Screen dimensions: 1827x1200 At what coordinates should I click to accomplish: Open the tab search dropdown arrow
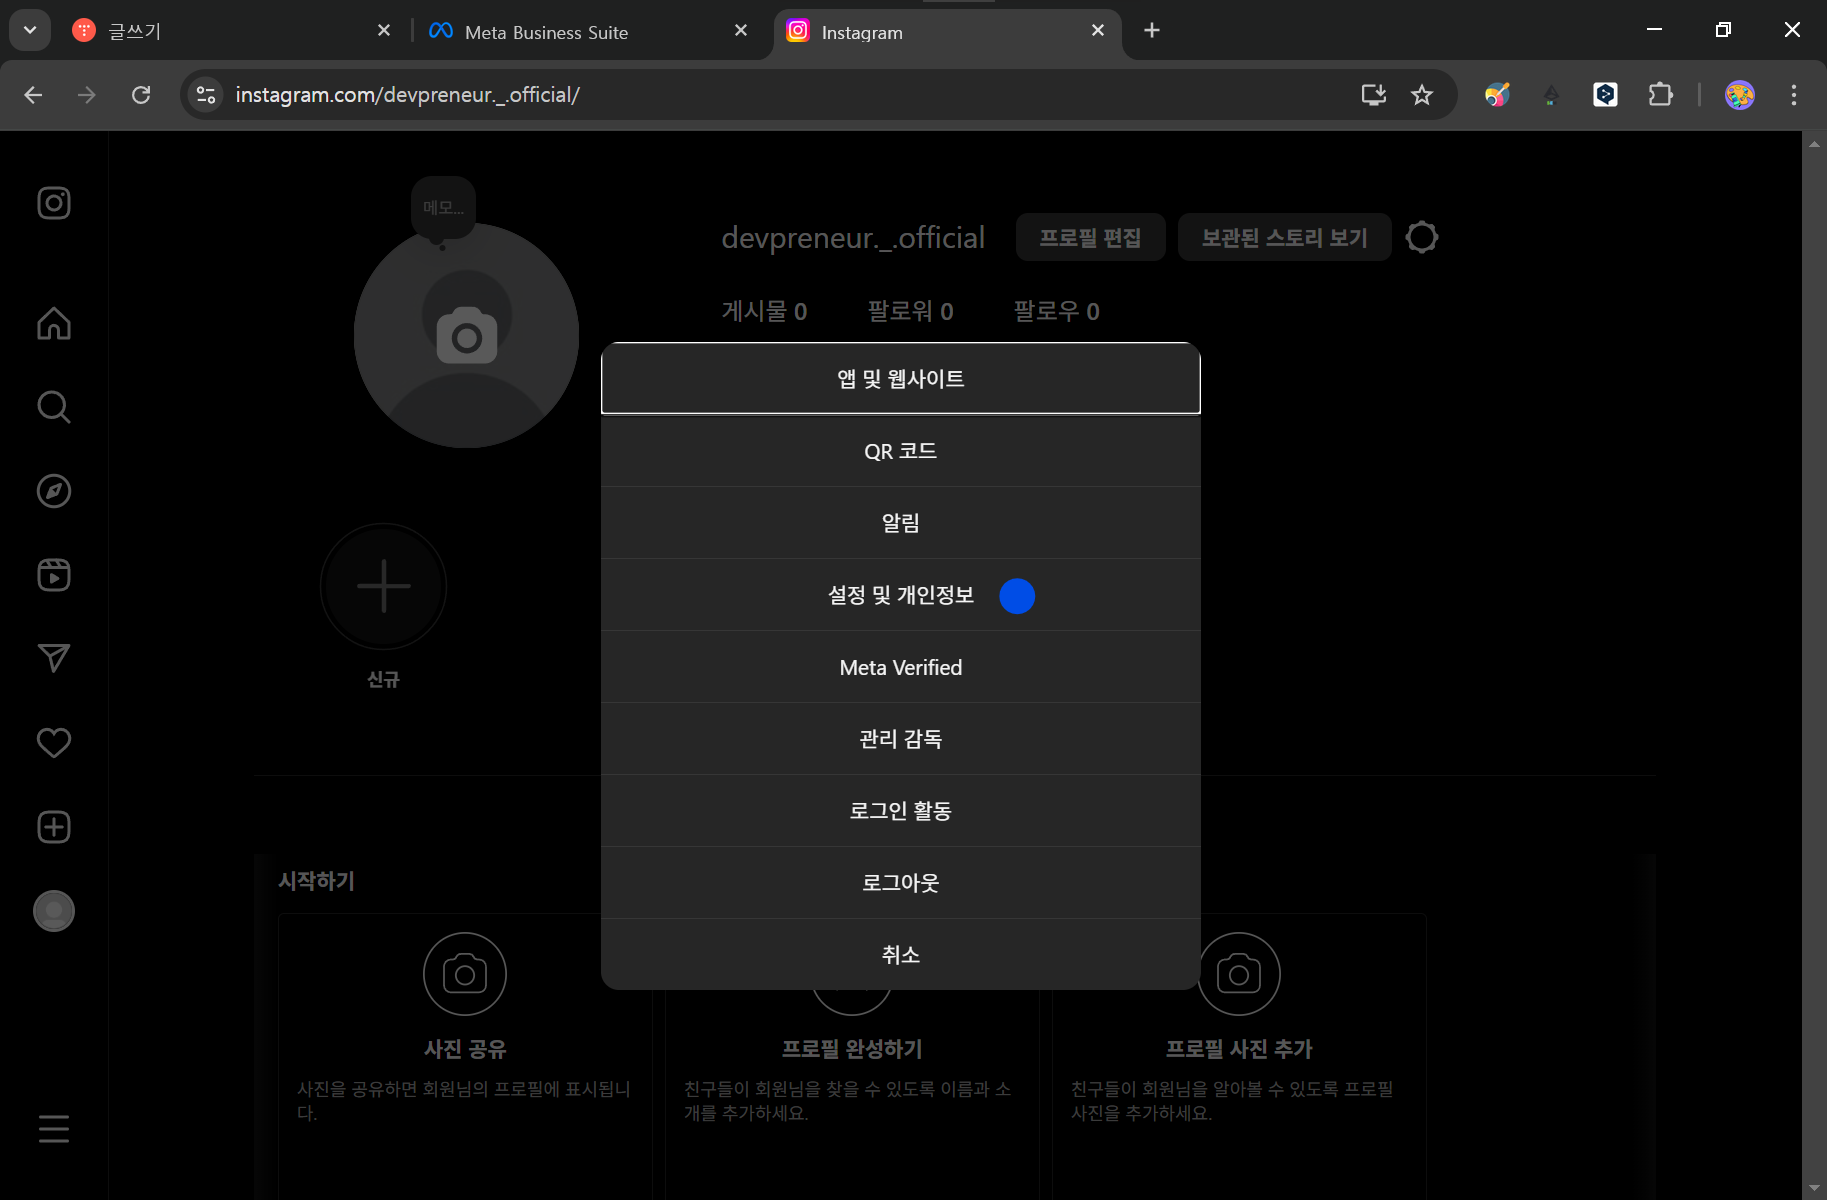(30, 30)
